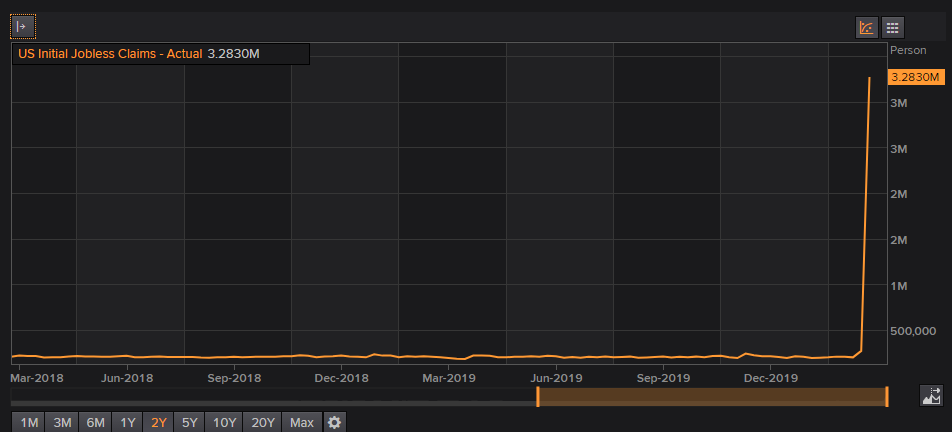Click the Dec-2019 x-axis label
Screen dimensions: 952x432
(770, 378)
